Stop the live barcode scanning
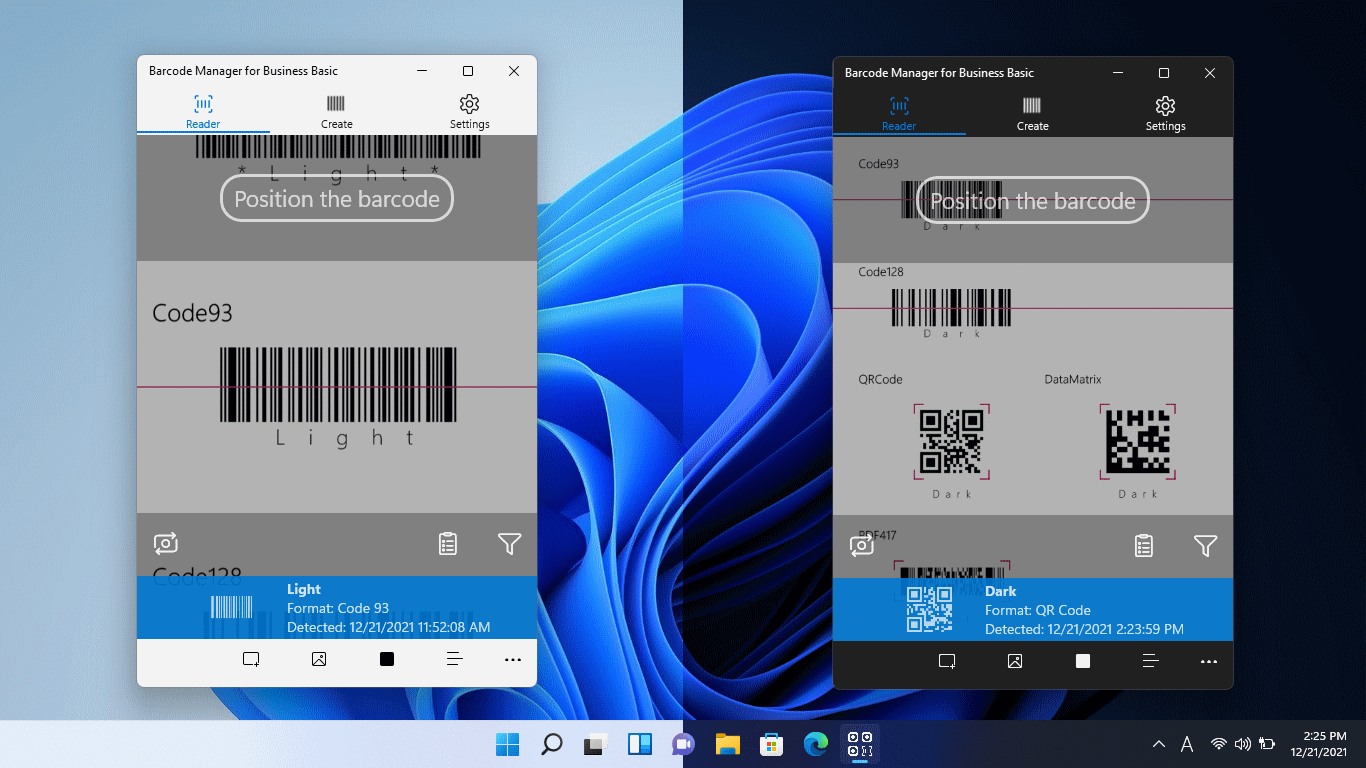The image size is (1366, 768). 386,660
